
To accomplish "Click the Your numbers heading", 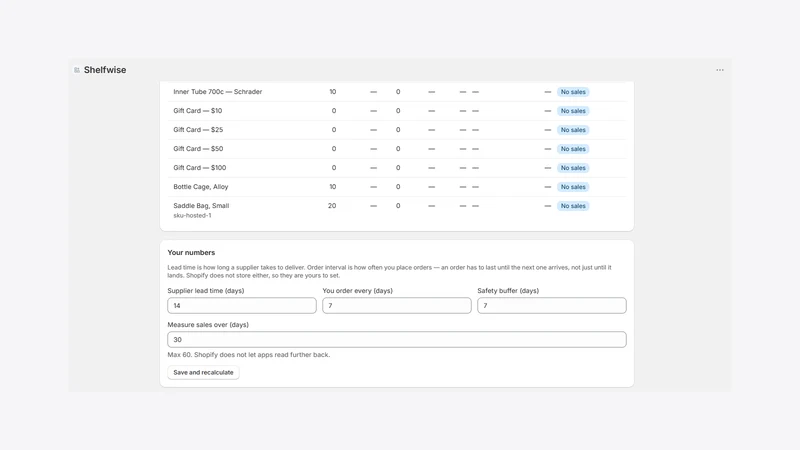I will pyautogui.click(x=191, y=253).
